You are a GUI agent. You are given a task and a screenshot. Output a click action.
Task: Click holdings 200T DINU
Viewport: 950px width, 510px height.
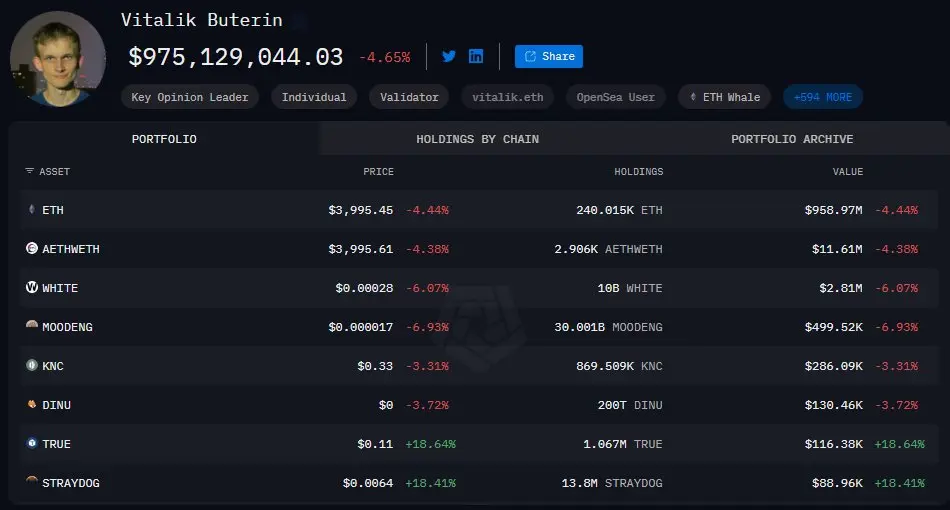pyautogui.click(x=630, y=405)
